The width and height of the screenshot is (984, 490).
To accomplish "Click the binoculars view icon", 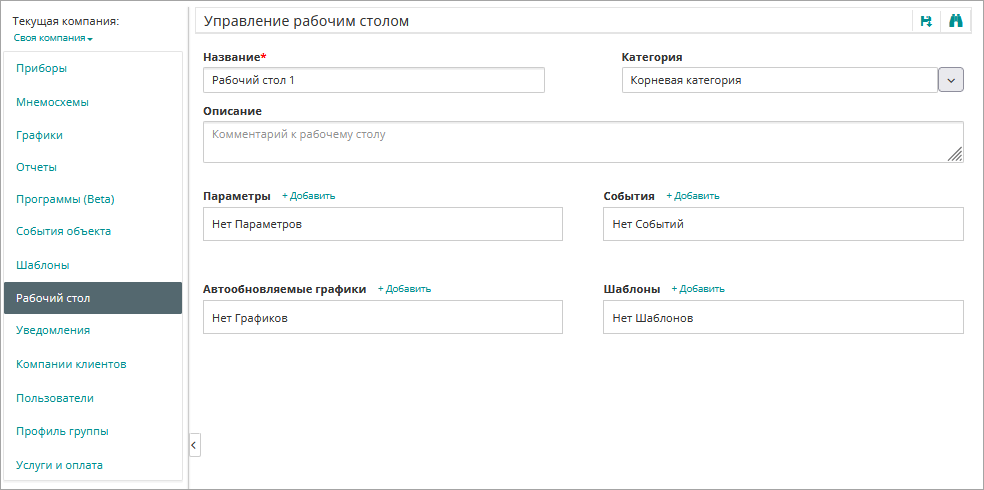I will (955, 21).
